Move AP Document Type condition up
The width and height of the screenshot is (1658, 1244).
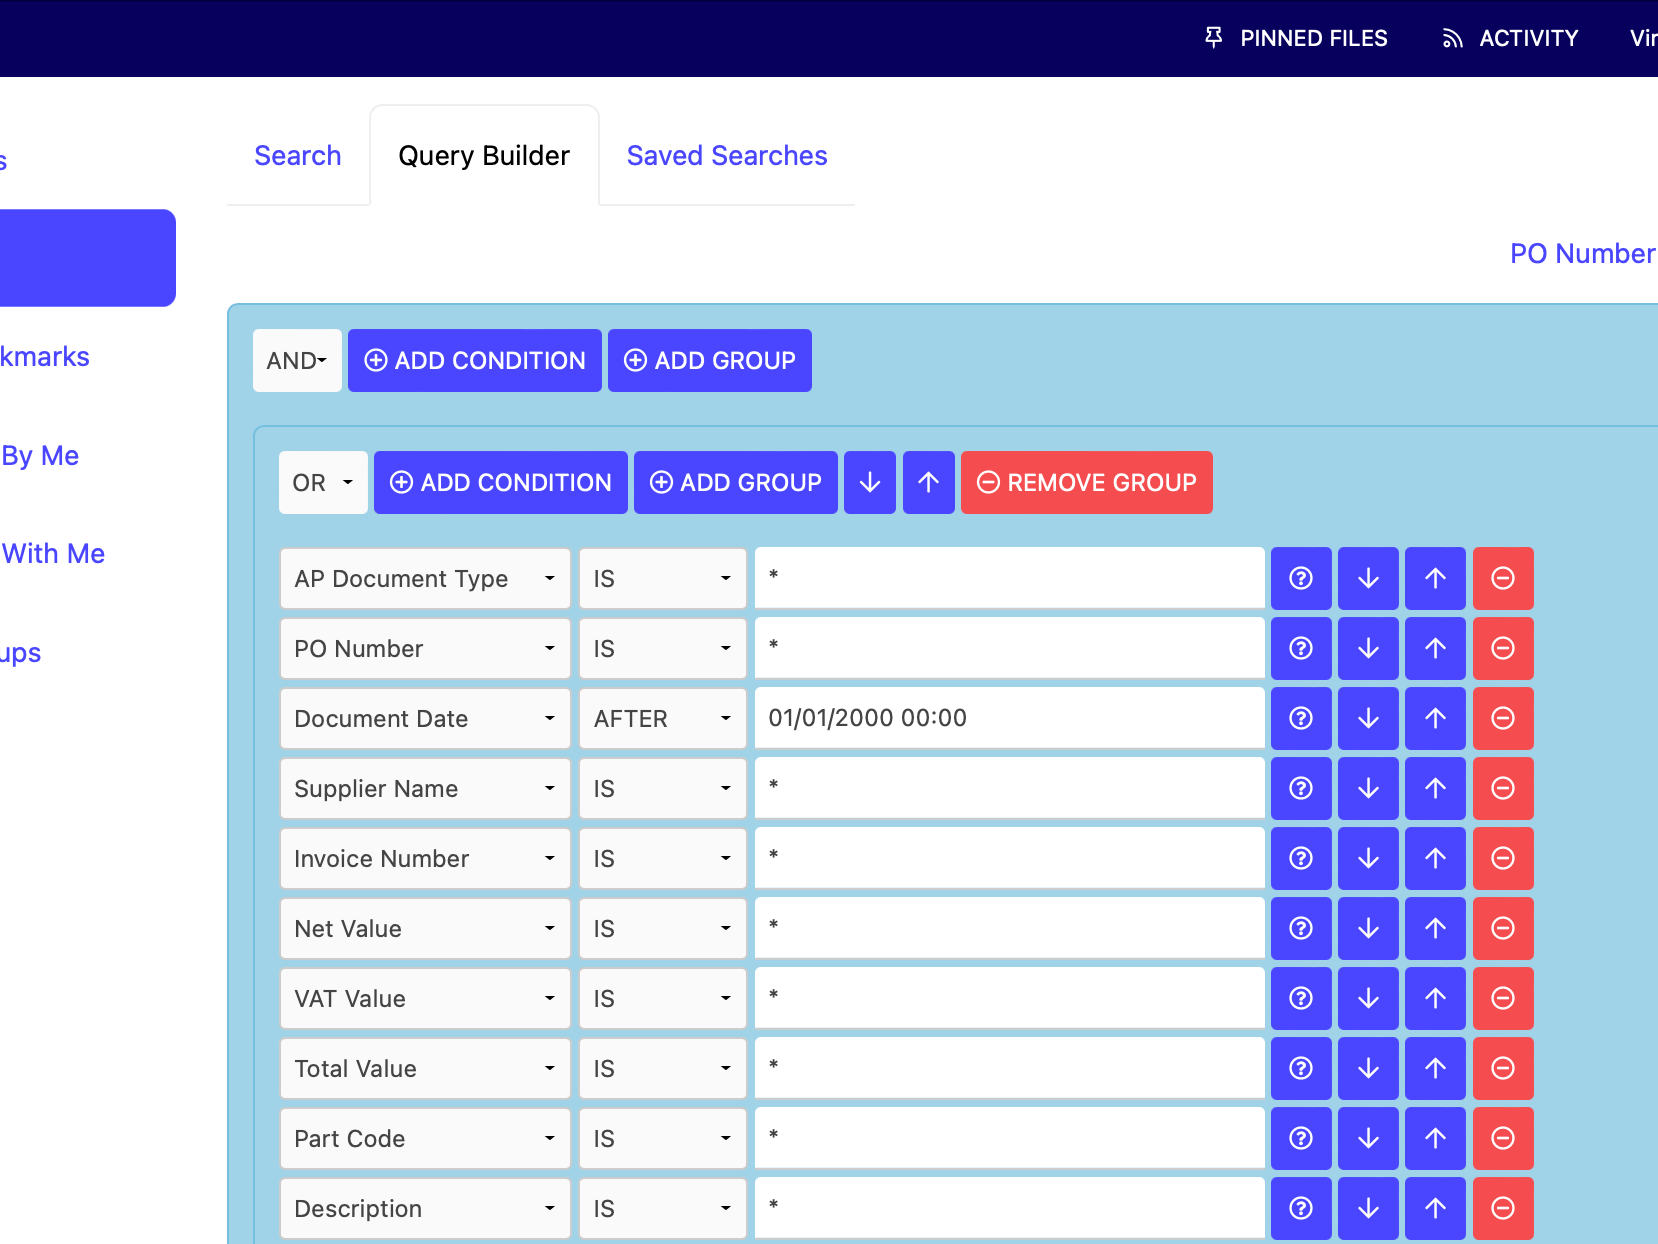[x=1435, y=578]
